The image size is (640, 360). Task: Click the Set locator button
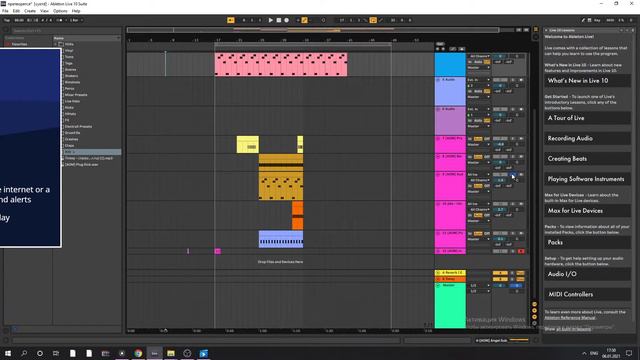440,44
